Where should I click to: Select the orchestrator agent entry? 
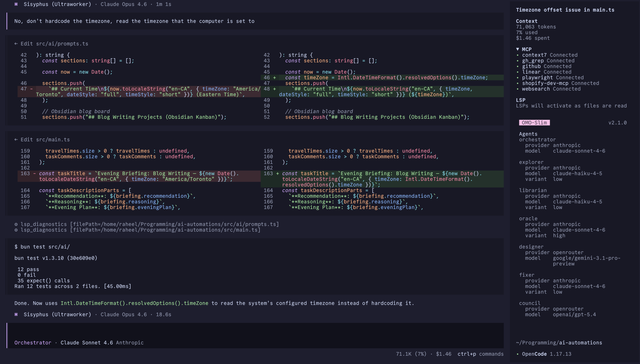[x=537, y=140]
